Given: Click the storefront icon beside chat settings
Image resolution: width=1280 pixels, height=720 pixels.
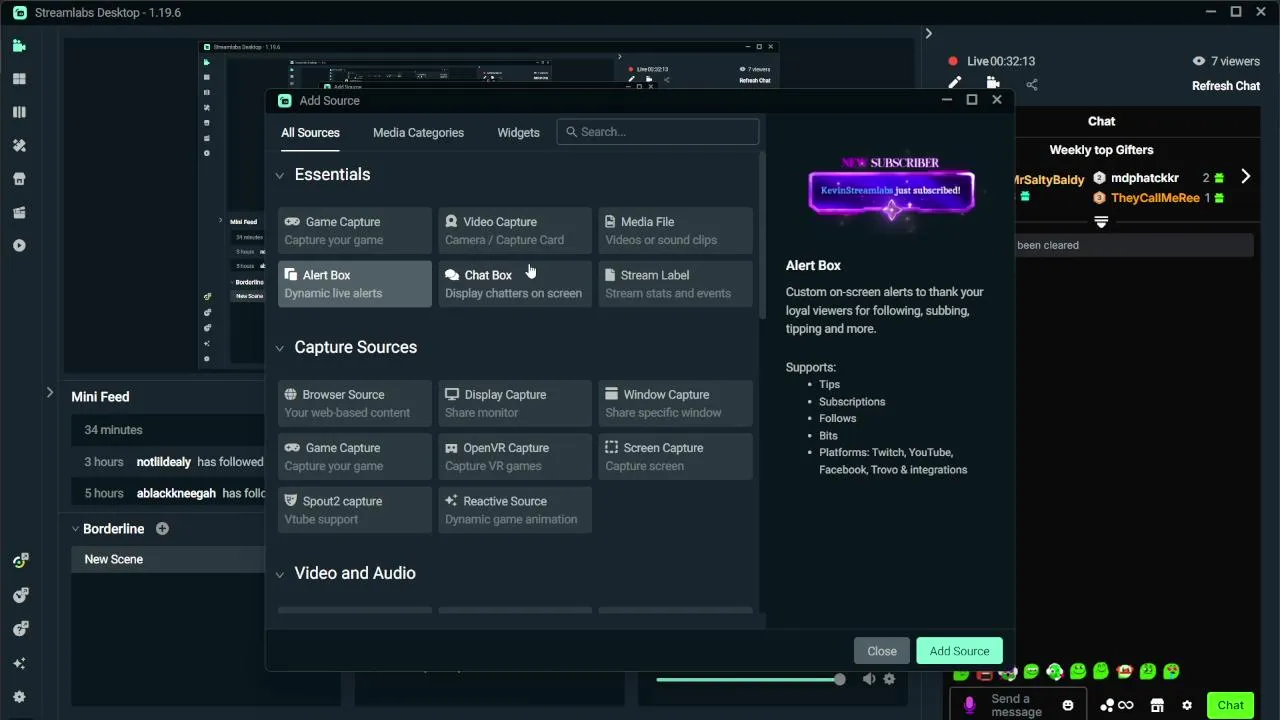Looking at the screenshot, I should pyautogui.click(x=1157, y=705).
